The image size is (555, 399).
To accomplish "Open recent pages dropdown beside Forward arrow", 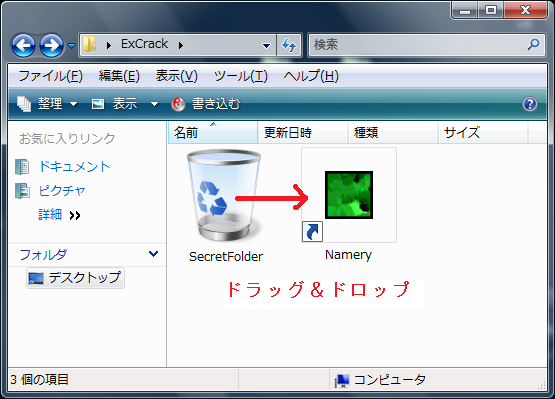I will click(71, 46).
